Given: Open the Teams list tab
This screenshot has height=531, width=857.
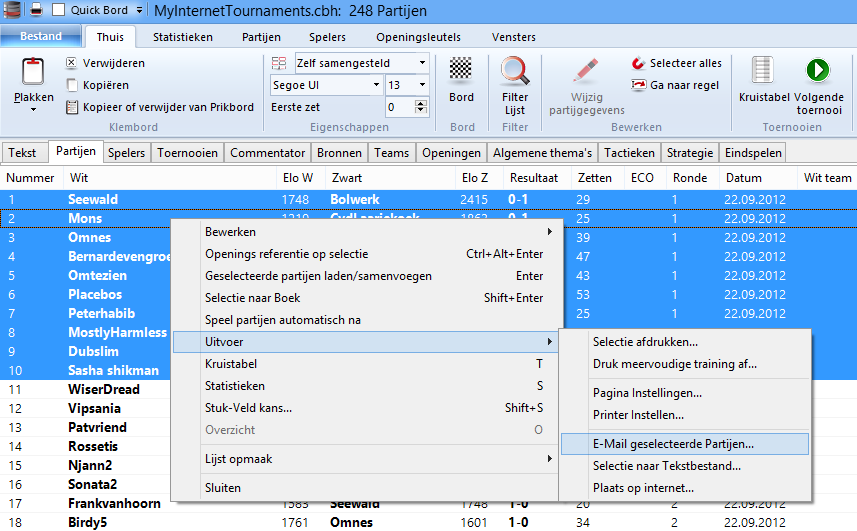Looking at the screenshot, I should coord(391,152).
